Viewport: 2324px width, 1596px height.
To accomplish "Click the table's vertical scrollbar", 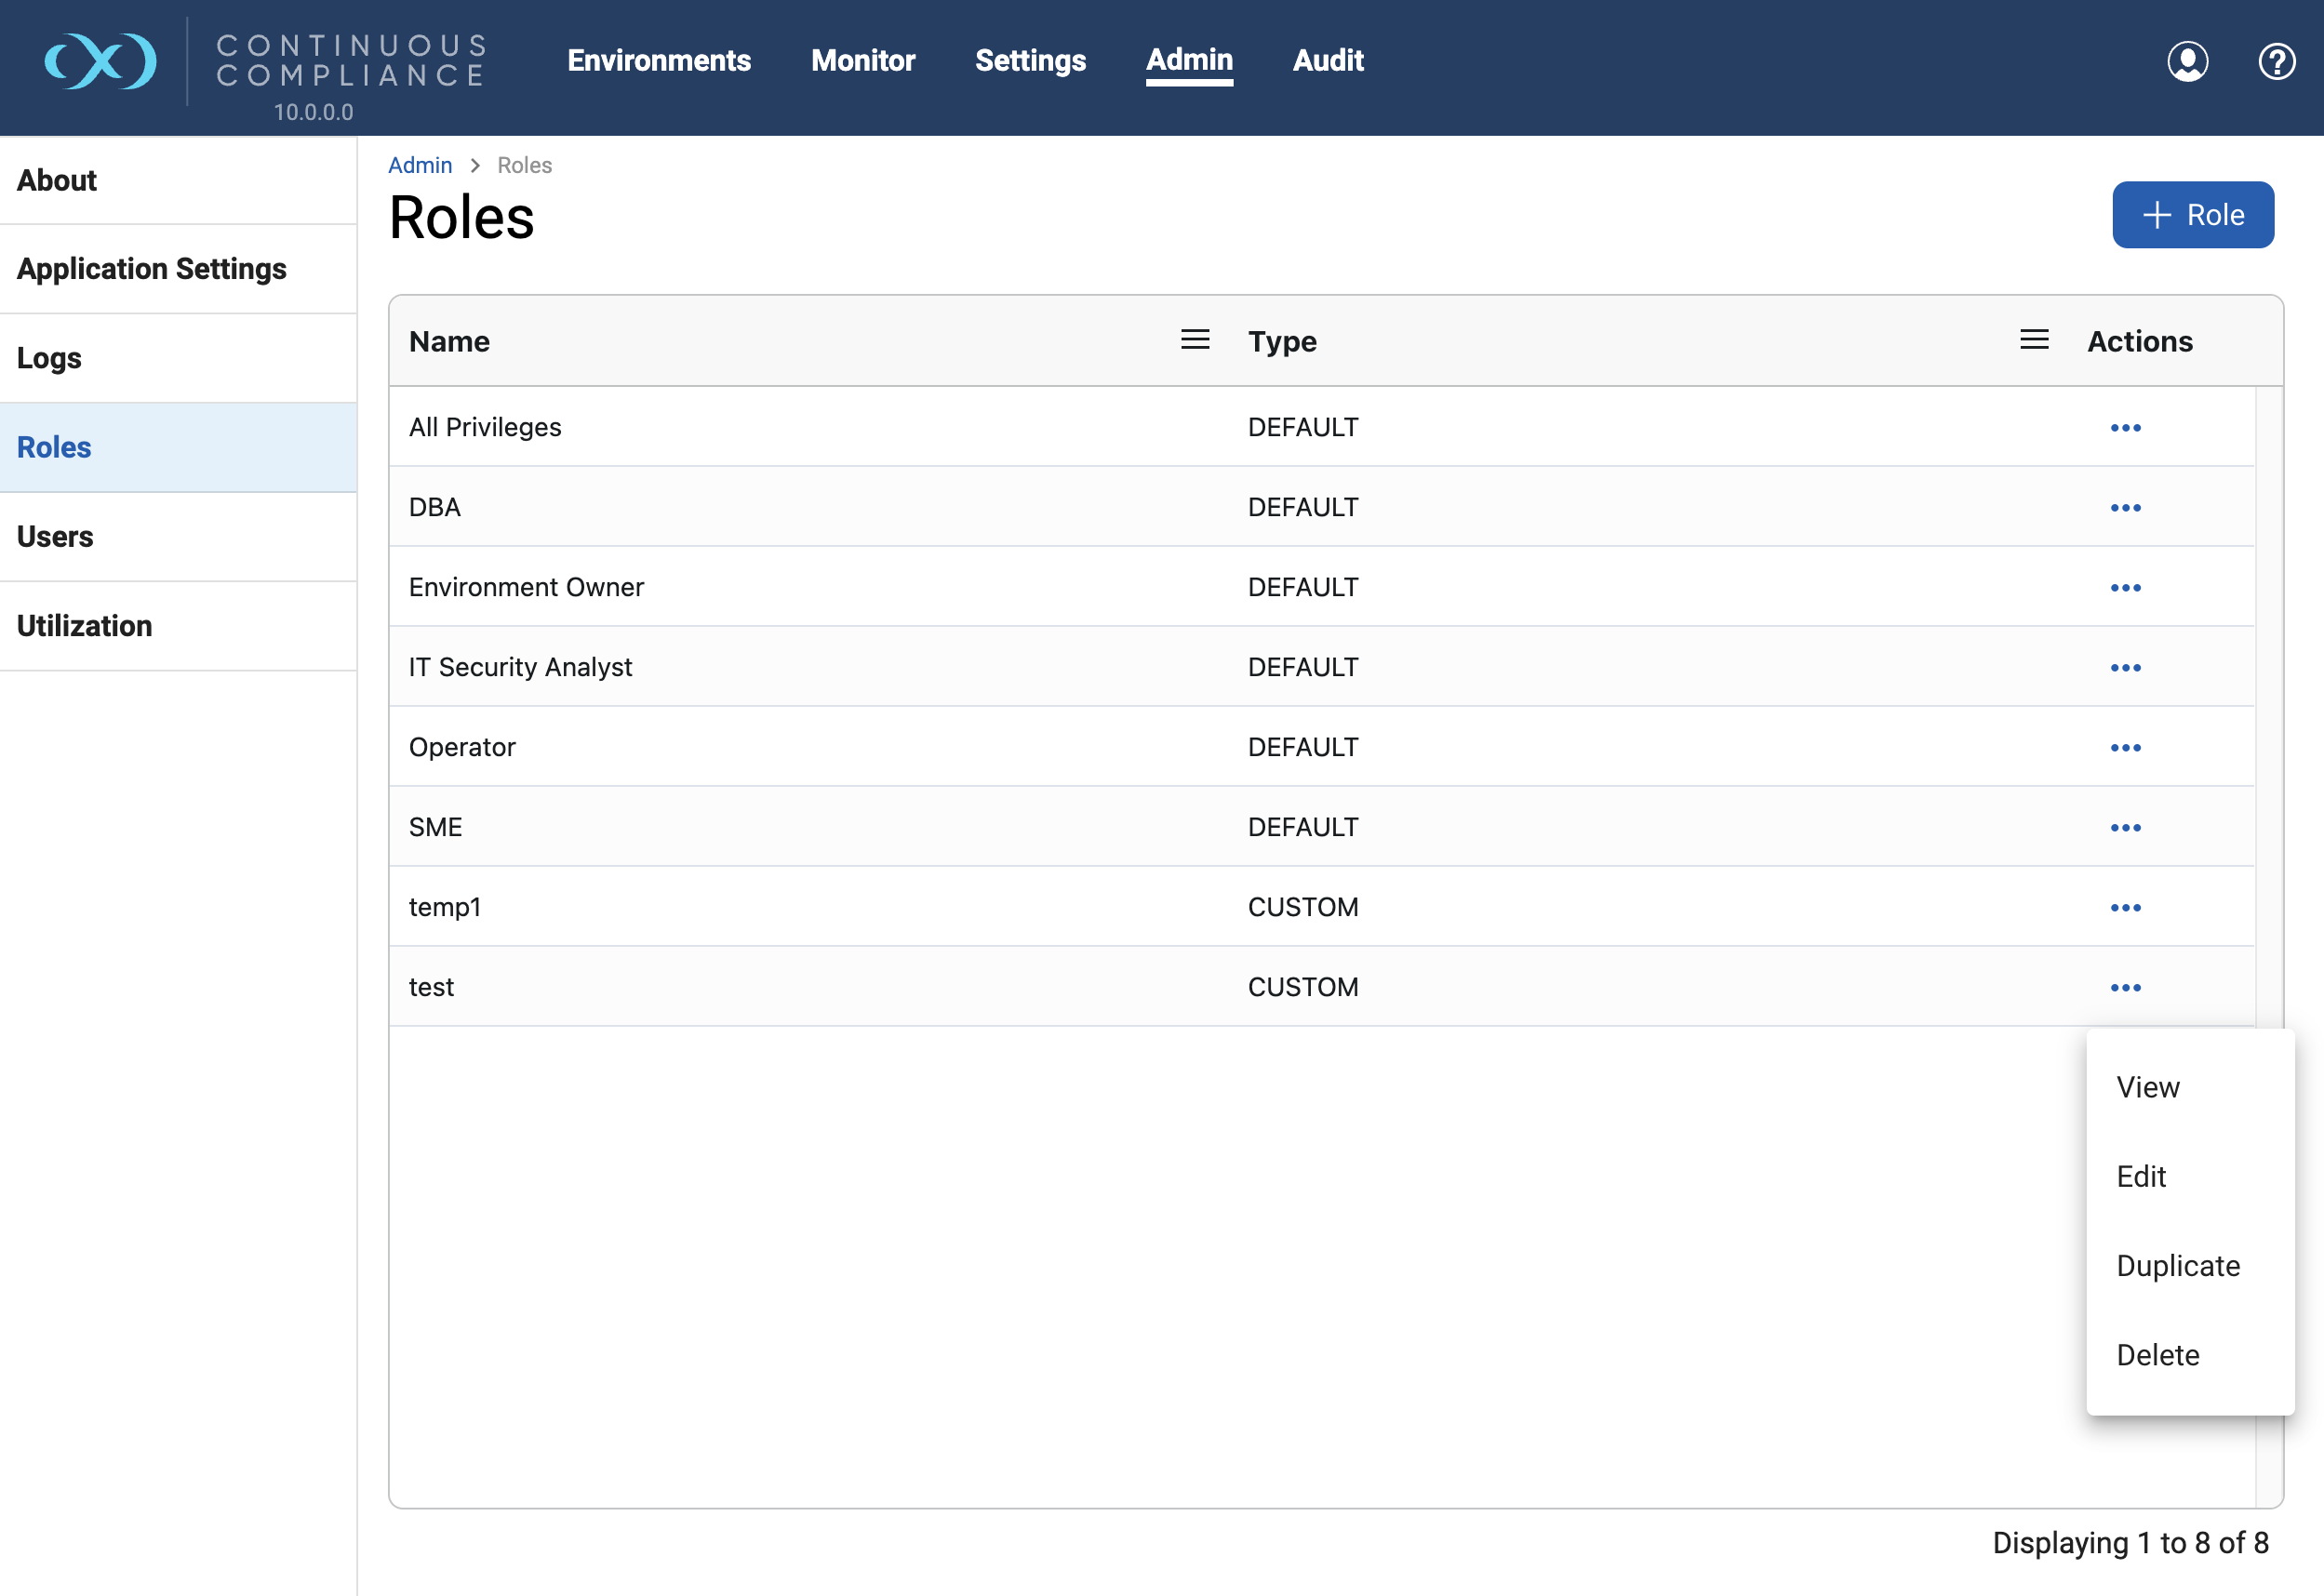I will (x=2268, y=700).
